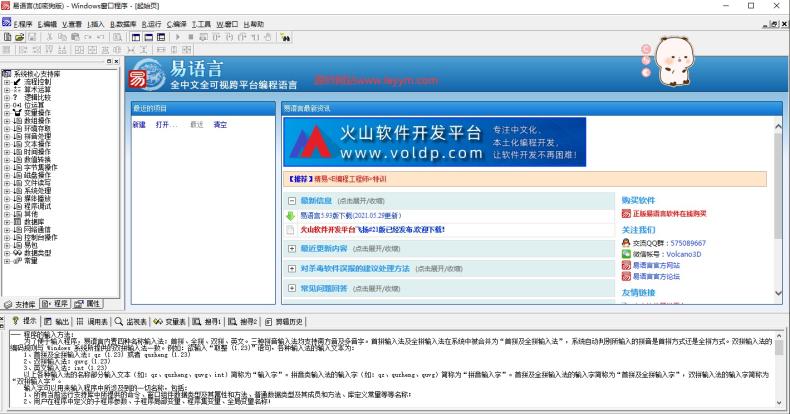The height and width of the screenshot is (414, 790).
Task: Click the QQ penguin icon beside 交流QQ群
Action: tap(626, 243)
